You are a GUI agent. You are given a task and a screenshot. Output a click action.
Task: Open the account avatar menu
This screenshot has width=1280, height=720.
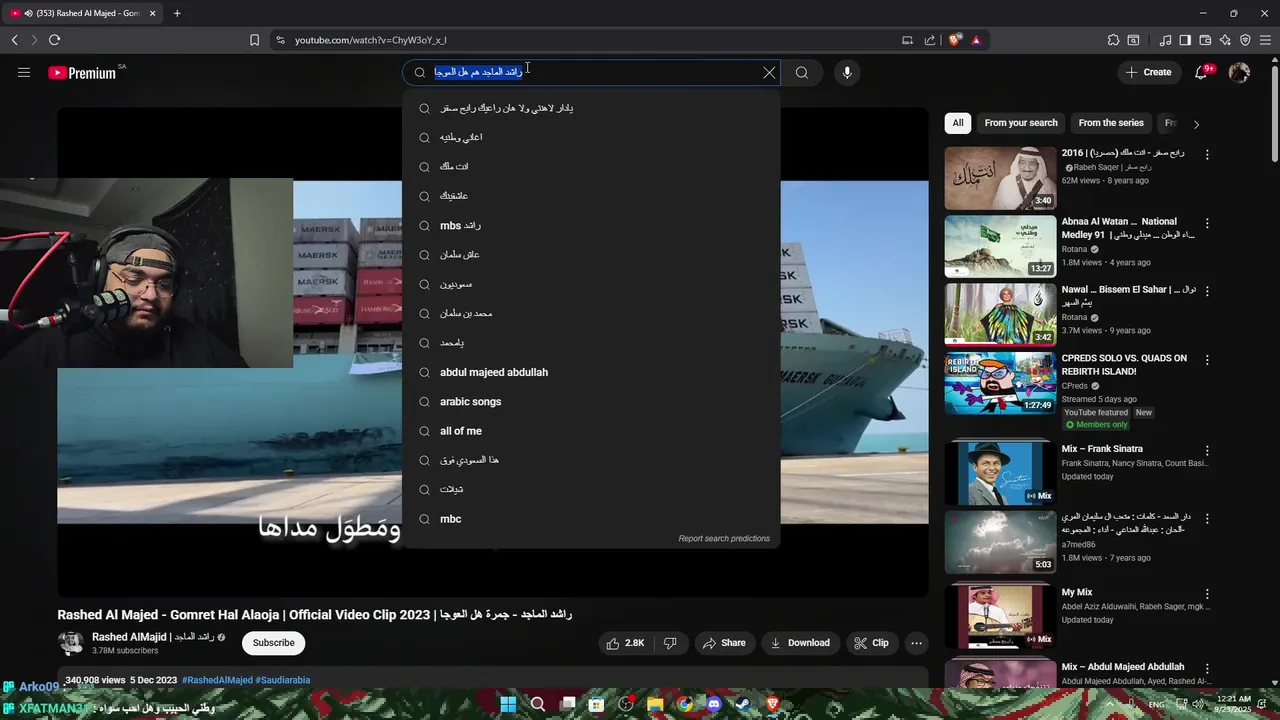coord(1239,72)
